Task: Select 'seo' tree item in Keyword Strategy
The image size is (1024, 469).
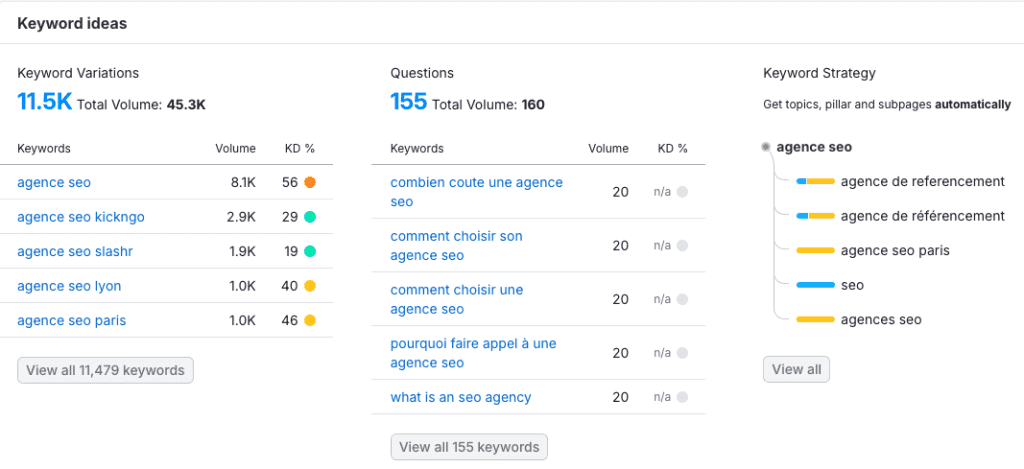Action: click(852, 285)
